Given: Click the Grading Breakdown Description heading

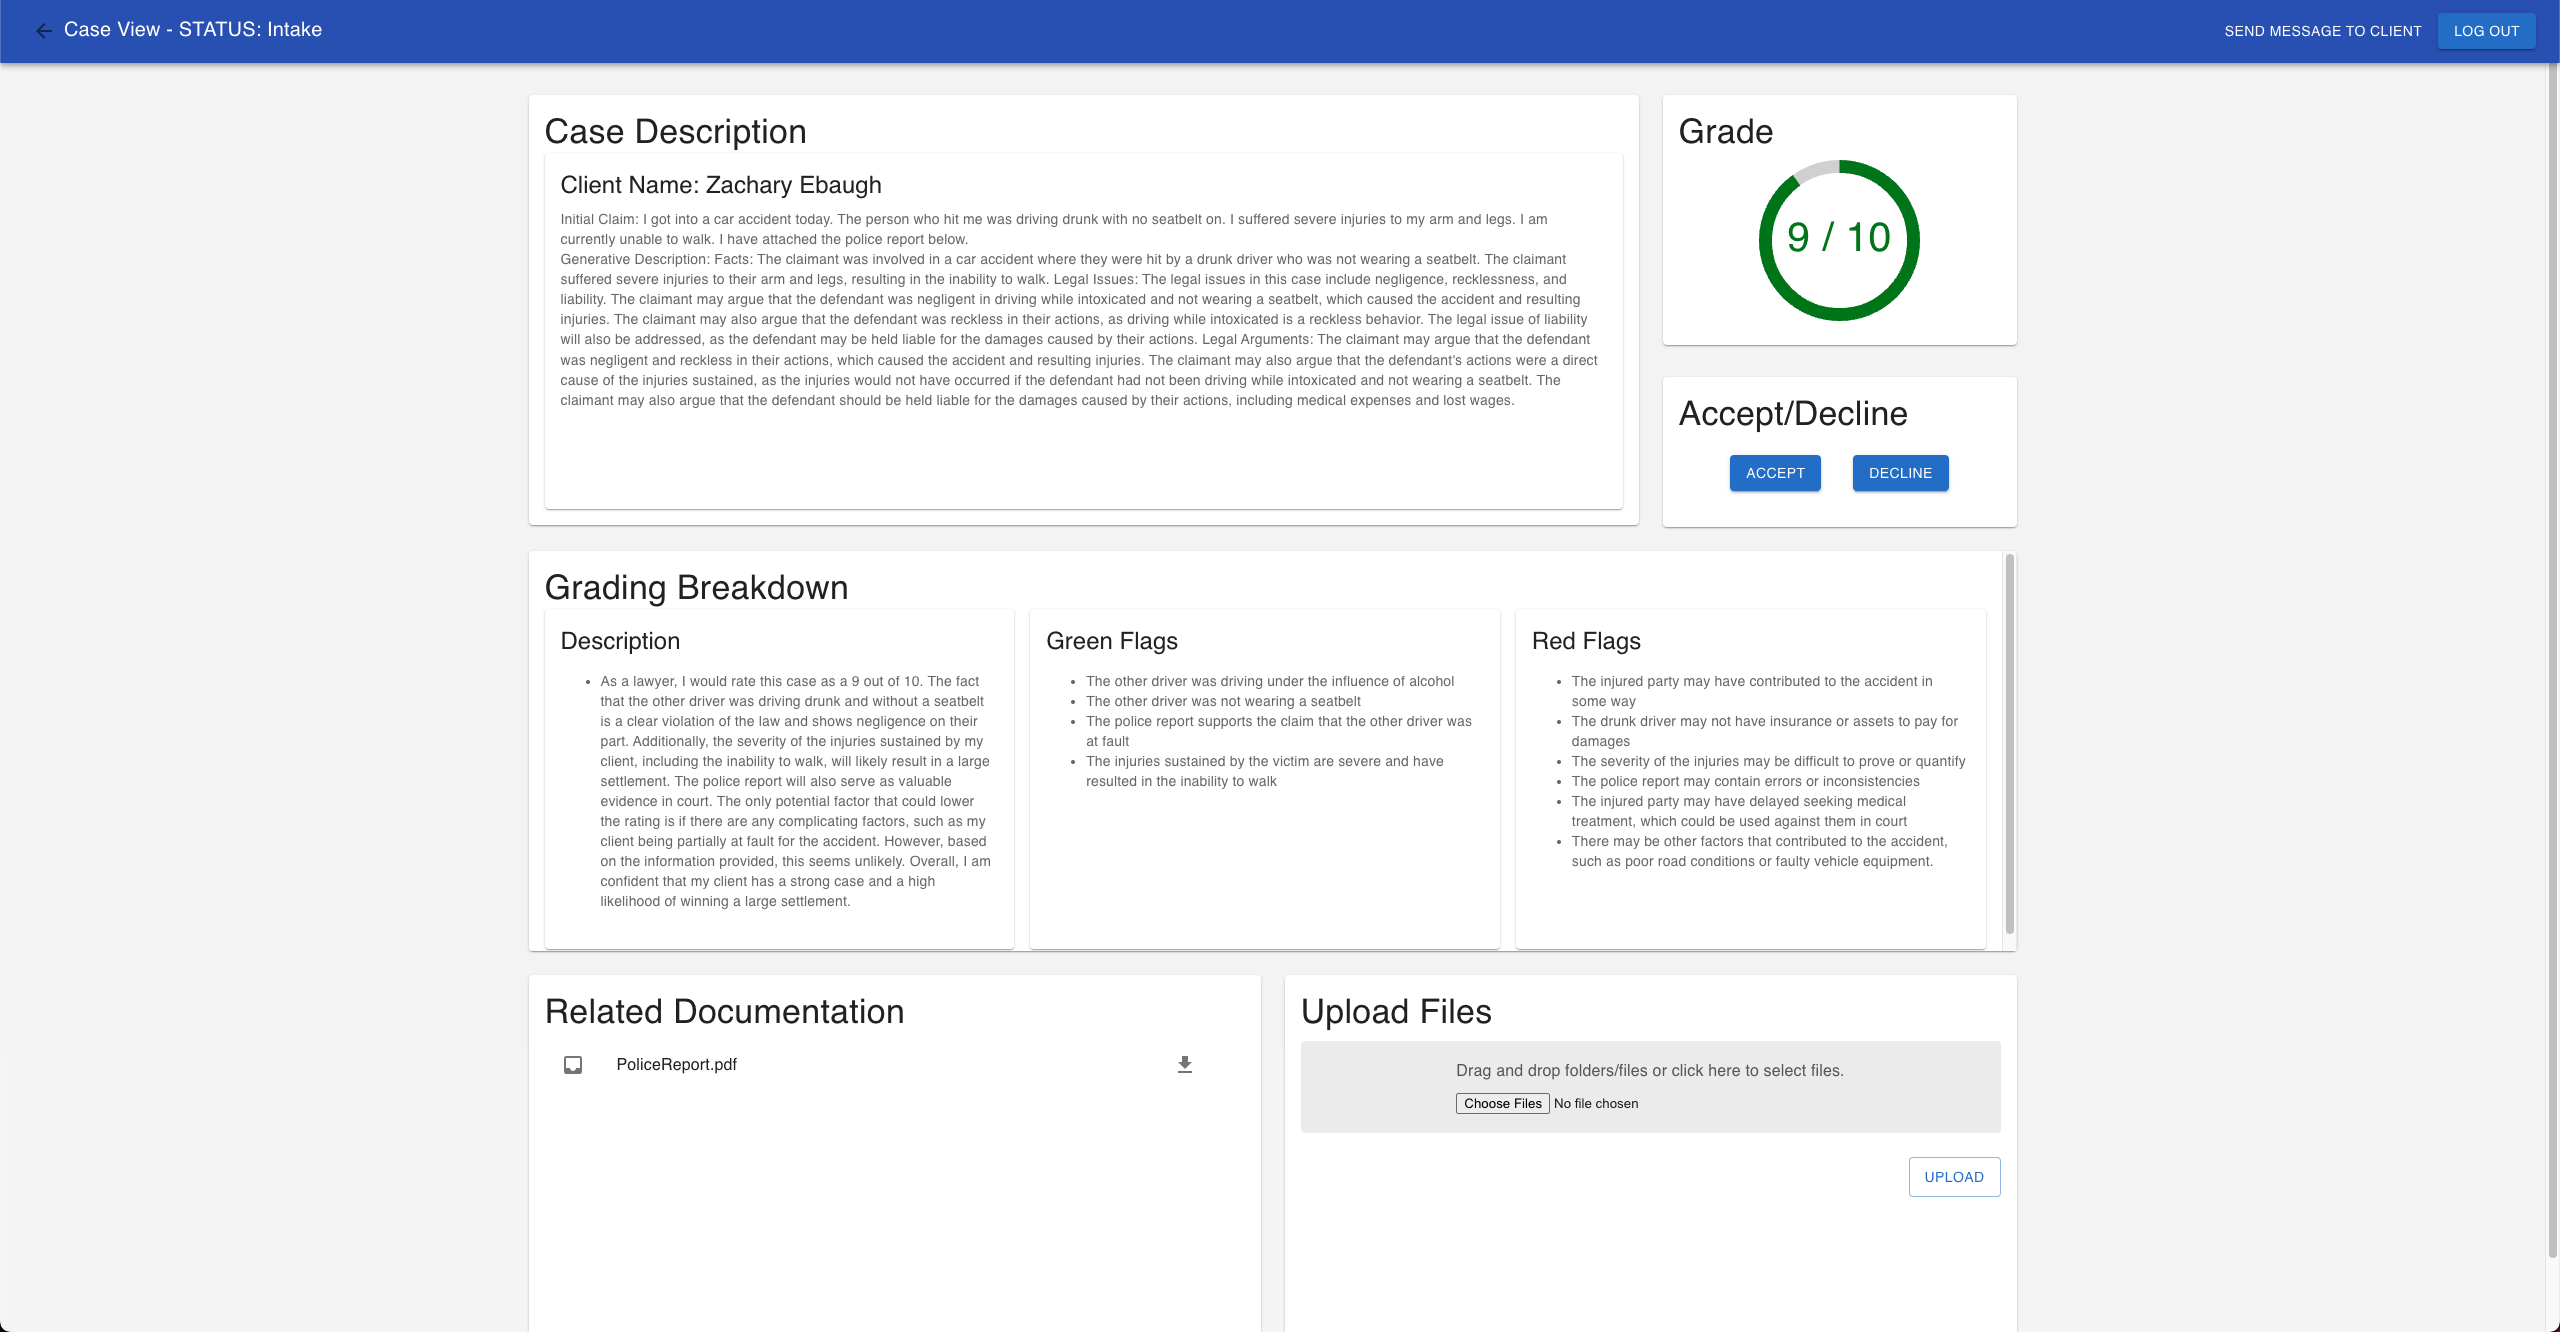Looking at the screenshot, I should pos(620,641).
